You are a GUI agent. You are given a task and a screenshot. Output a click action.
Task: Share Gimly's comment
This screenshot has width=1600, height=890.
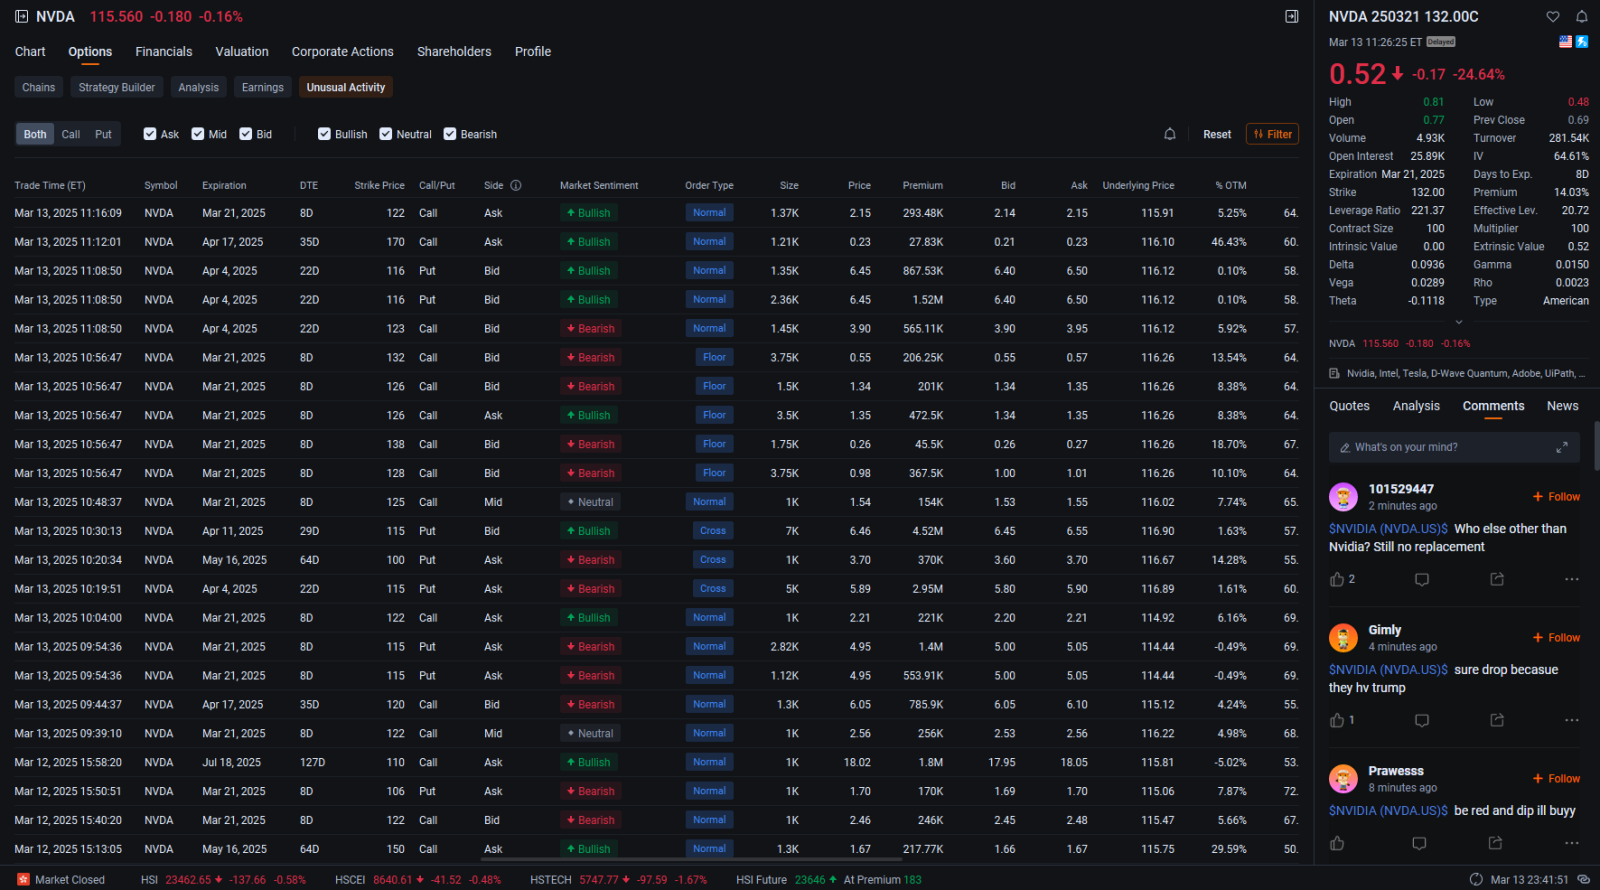[1497, 720]
